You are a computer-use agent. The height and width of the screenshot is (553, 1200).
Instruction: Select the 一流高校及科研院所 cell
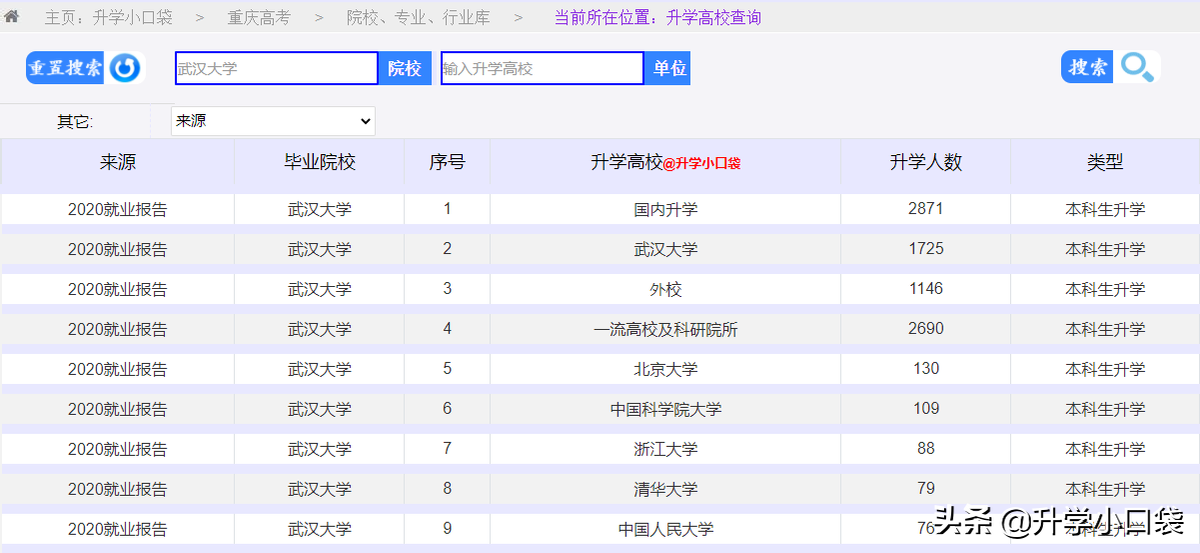pos(666,329)
